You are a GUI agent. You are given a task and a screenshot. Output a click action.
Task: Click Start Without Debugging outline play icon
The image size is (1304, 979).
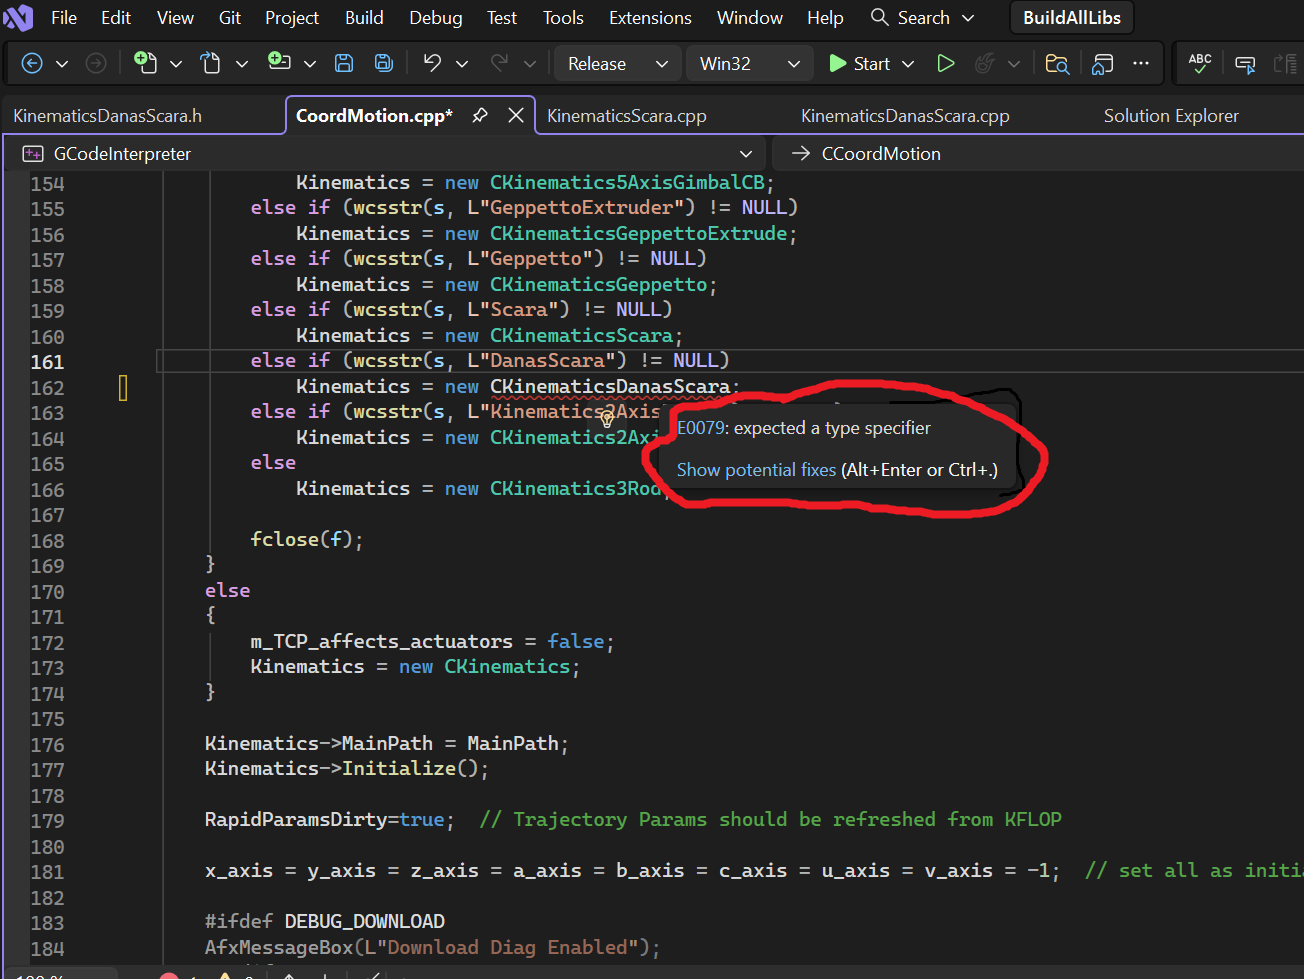coord(945,64)
